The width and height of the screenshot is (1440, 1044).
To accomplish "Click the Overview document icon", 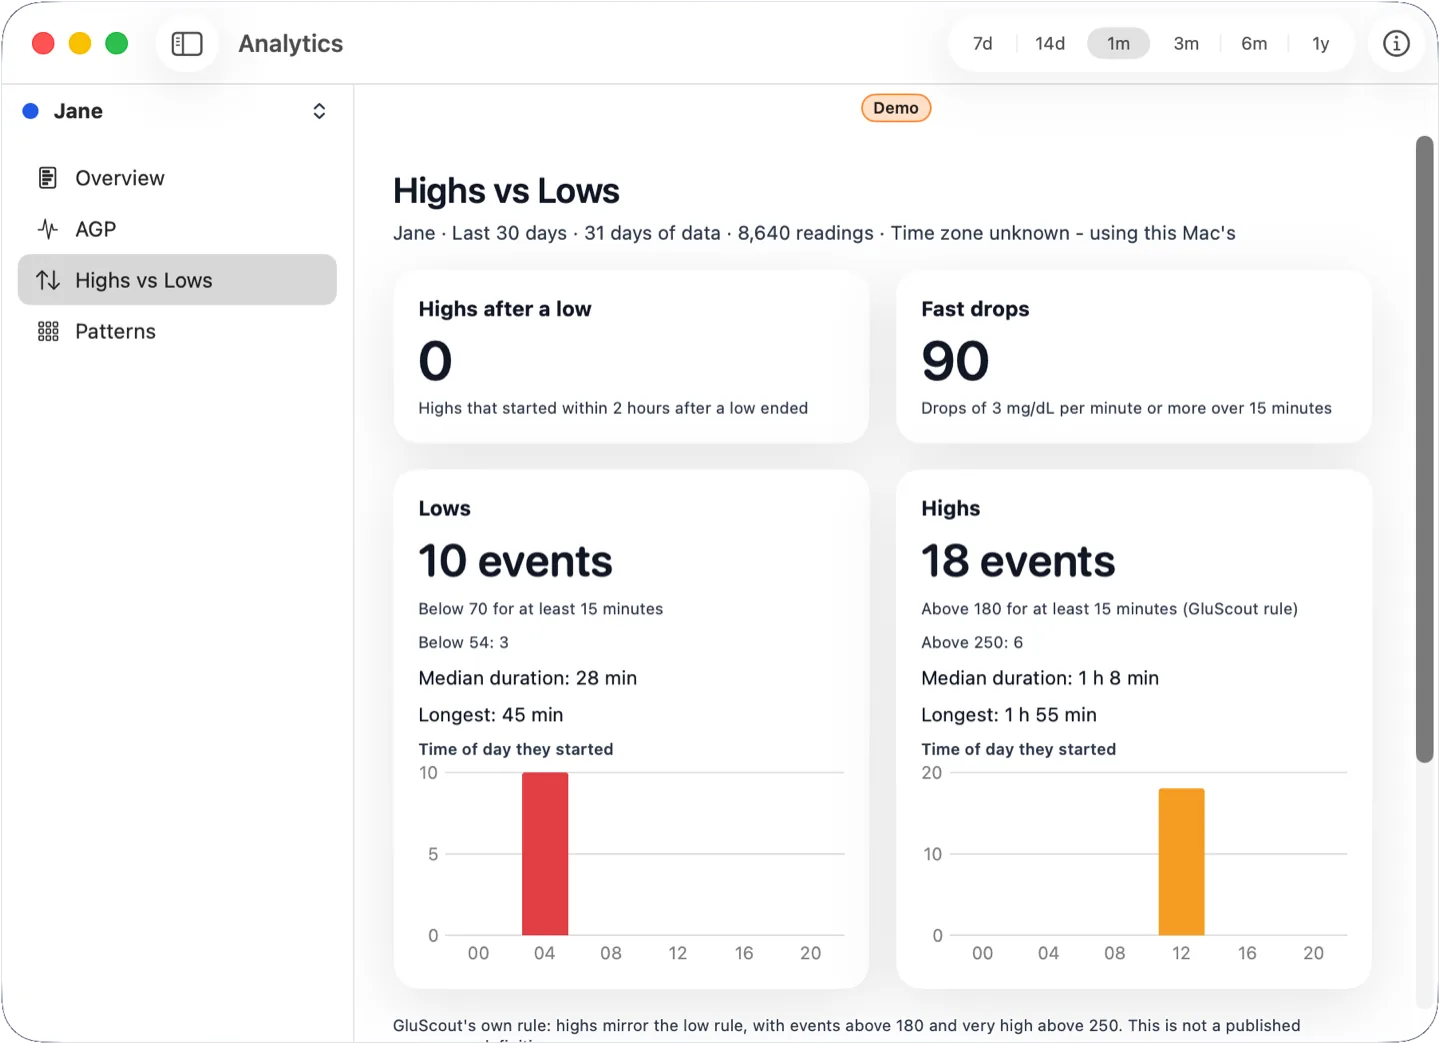I will 48,178.
